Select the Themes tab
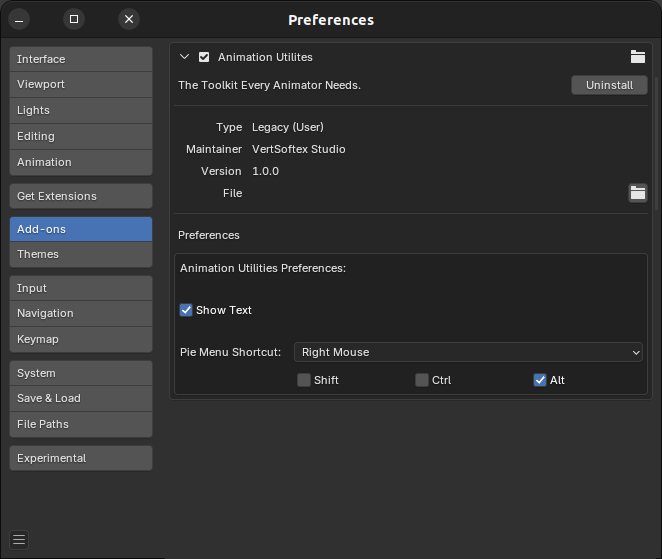 tap(81, 255)
